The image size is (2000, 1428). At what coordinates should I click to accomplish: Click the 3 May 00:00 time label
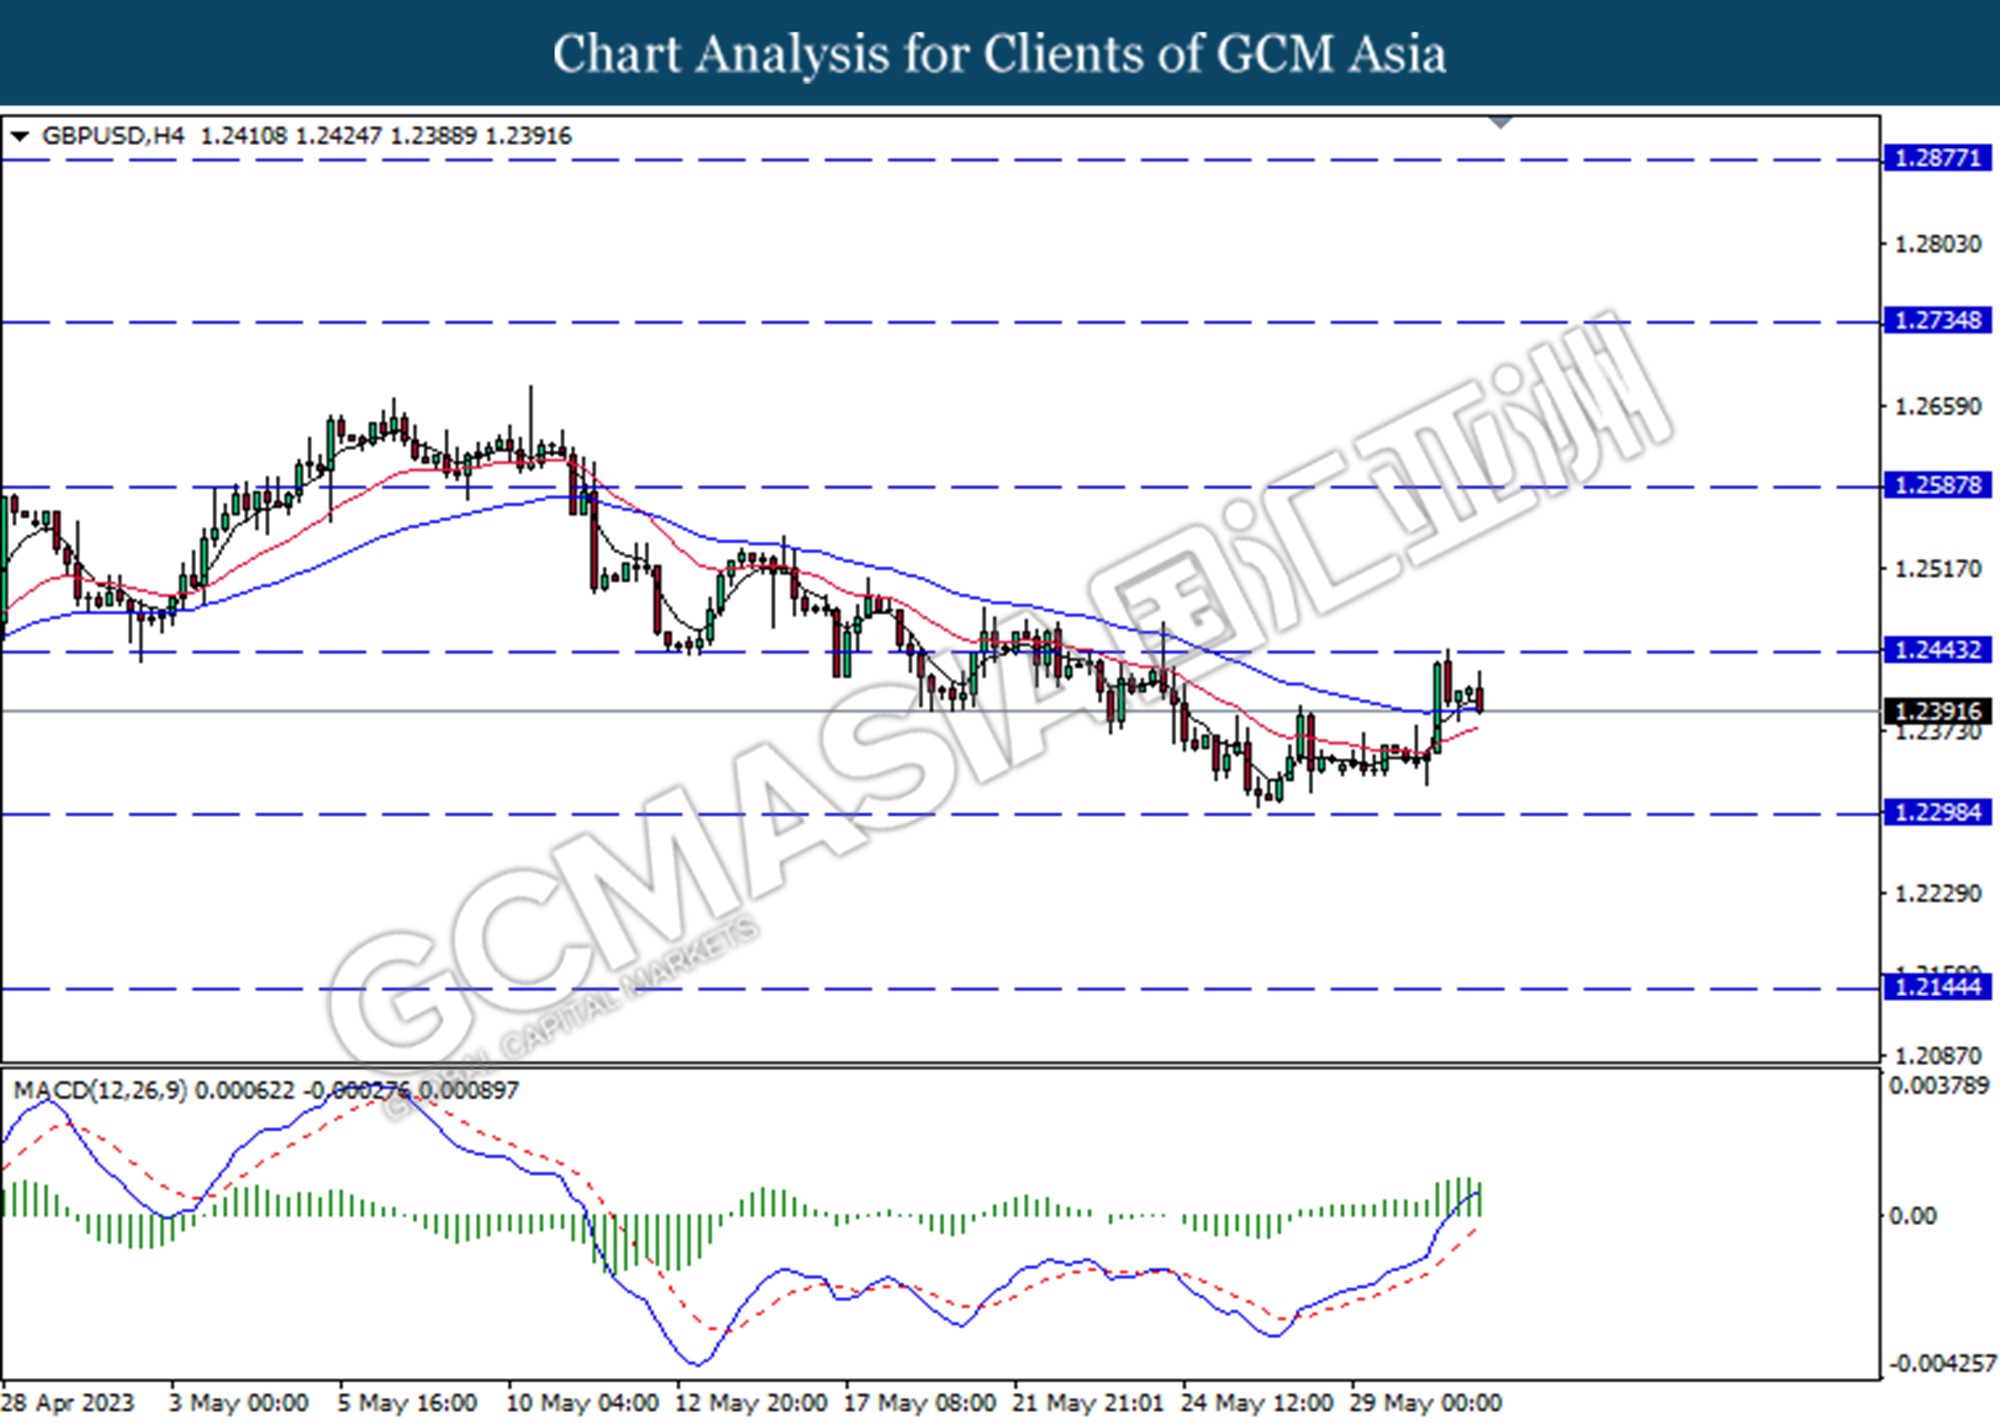(x=238, y=1403)
